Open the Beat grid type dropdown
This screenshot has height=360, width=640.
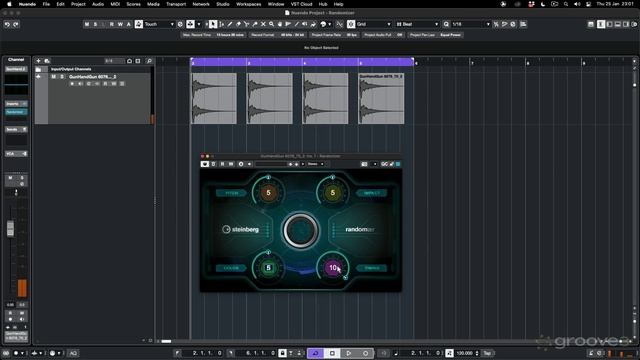click(417, 24)
